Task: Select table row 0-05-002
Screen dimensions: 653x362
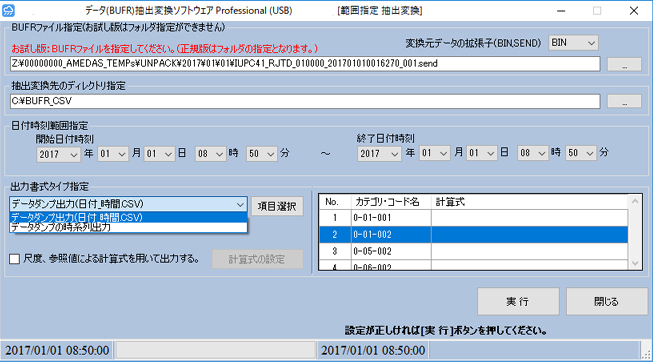Action: click(474, 251)
